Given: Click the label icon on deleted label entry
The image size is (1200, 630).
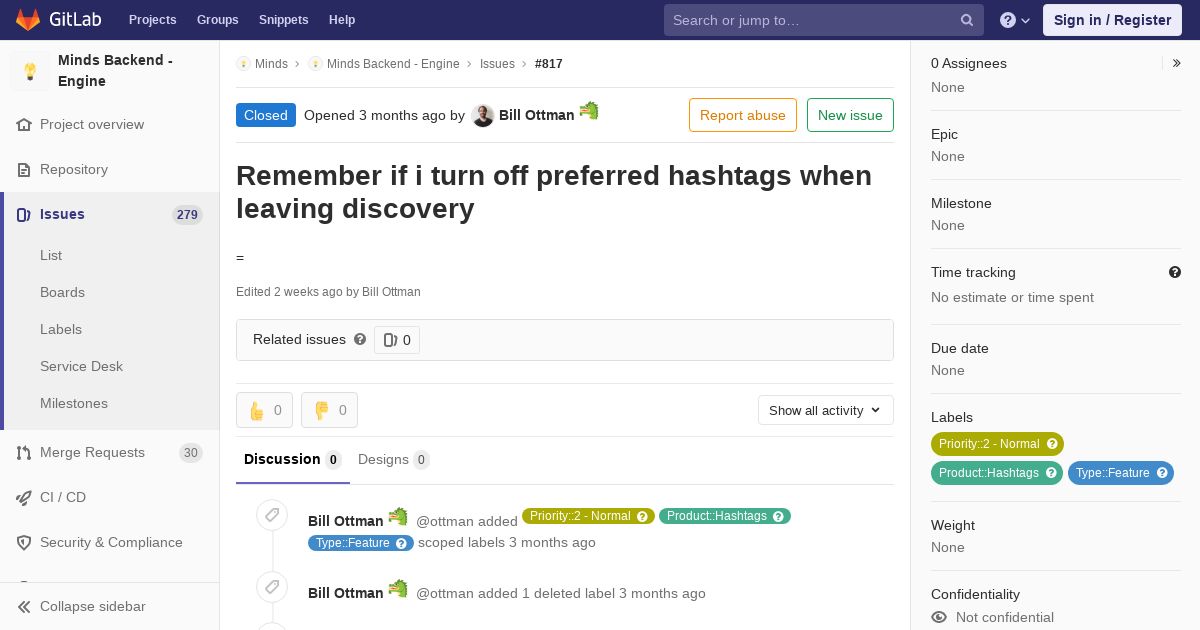Looking at the screenshot, I should tap(272, 588).
